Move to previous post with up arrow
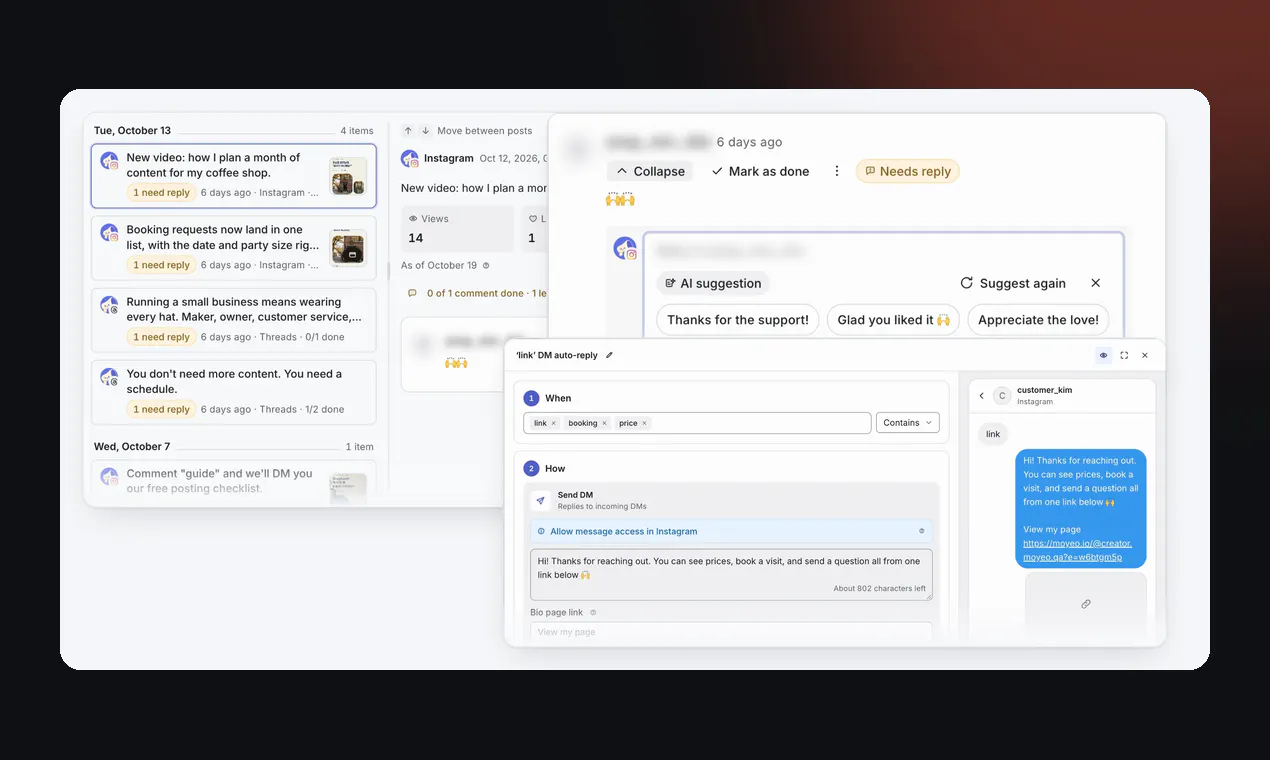Screen dimensions: 1270x760 (x=408, y=131)
